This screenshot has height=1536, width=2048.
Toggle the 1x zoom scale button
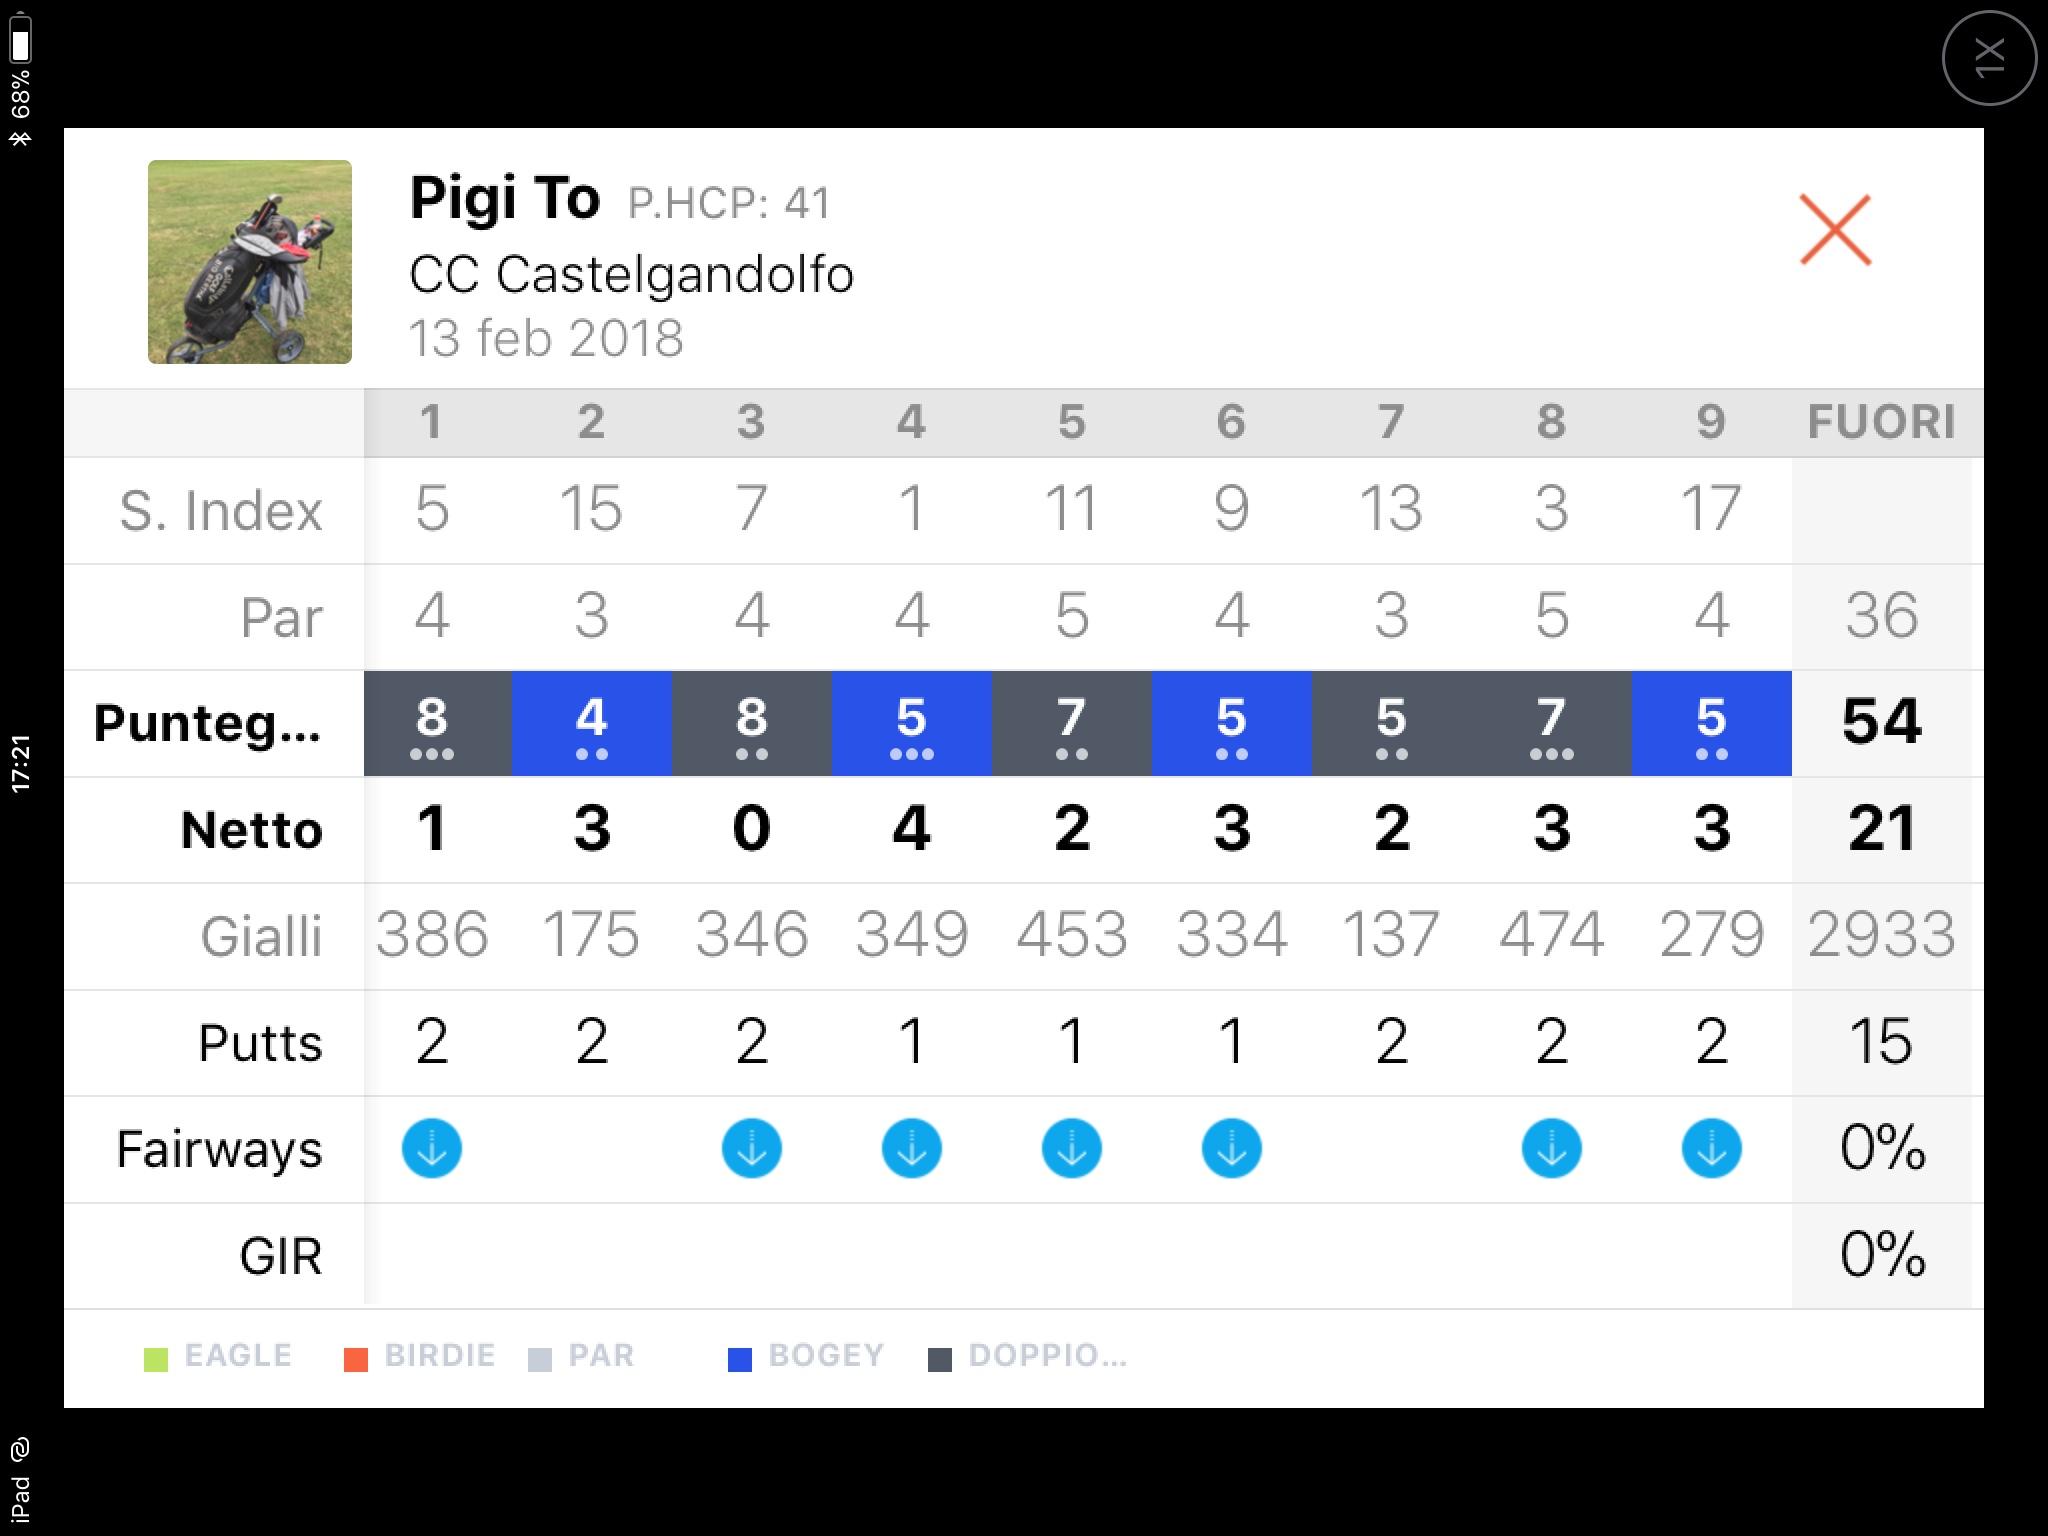coord(1989,58)
